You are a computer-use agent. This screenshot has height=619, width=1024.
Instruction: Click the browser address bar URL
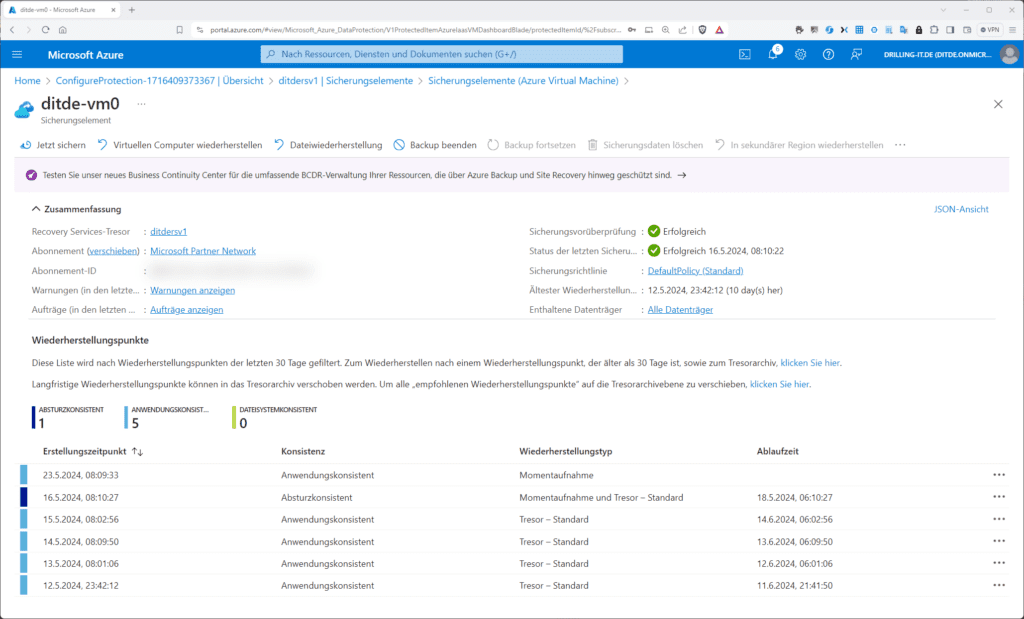point(415,29)
